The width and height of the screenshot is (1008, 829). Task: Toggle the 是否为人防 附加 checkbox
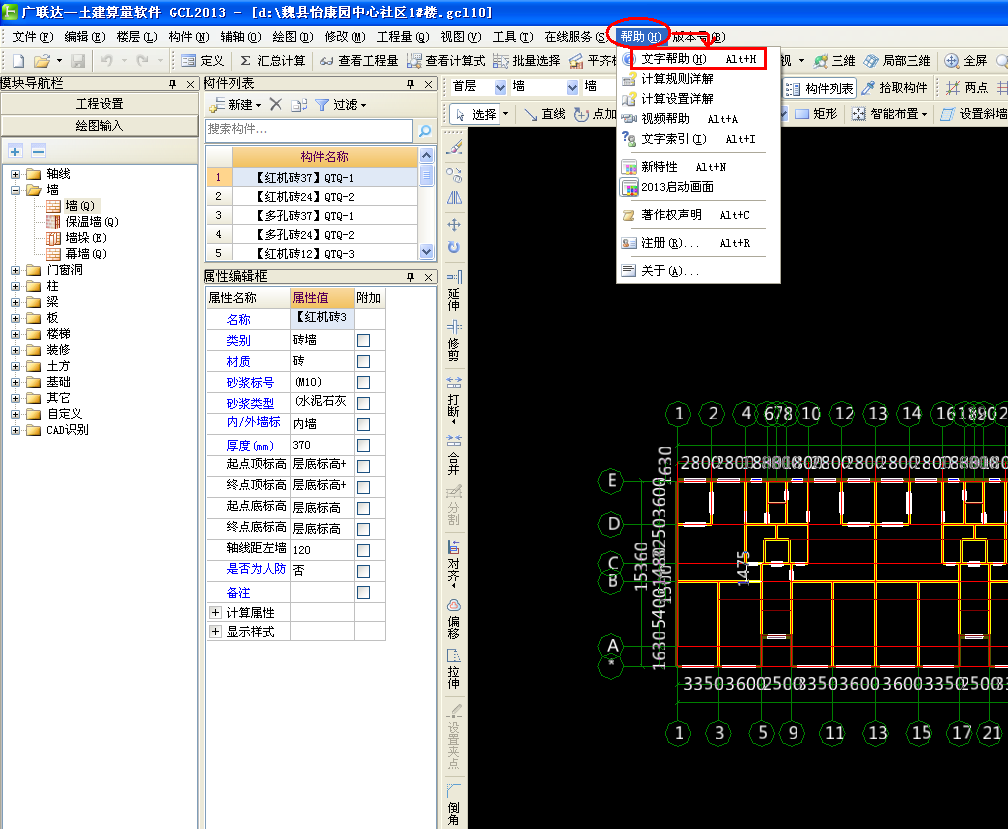[363, 571]
